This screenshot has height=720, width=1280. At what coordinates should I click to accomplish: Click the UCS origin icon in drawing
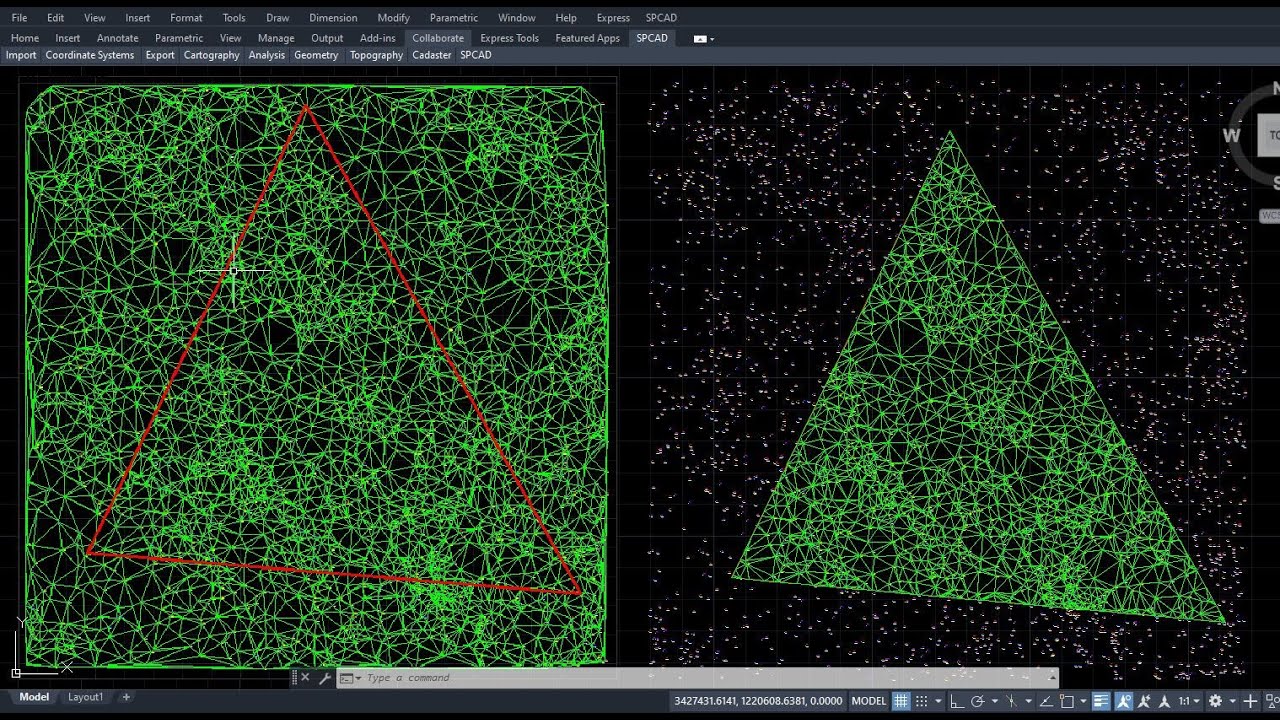click(x=16, y=672)
